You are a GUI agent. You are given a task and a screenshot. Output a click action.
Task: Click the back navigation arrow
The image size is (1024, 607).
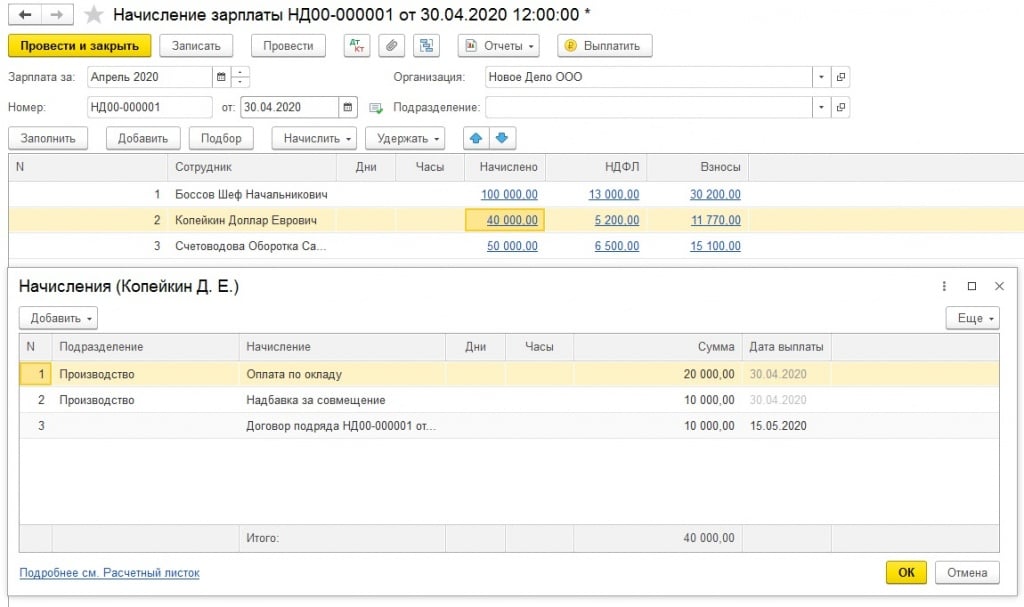pos(24,15)
